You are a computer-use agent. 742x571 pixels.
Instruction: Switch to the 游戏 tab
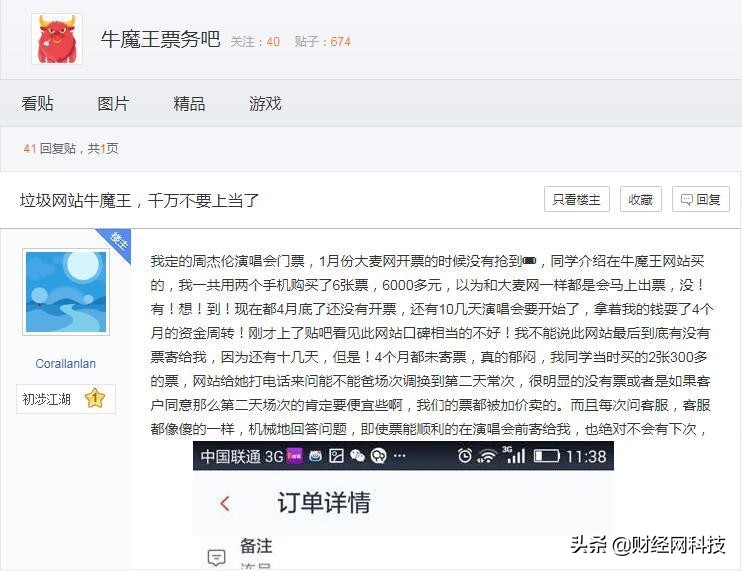click(x=265, y=103)
